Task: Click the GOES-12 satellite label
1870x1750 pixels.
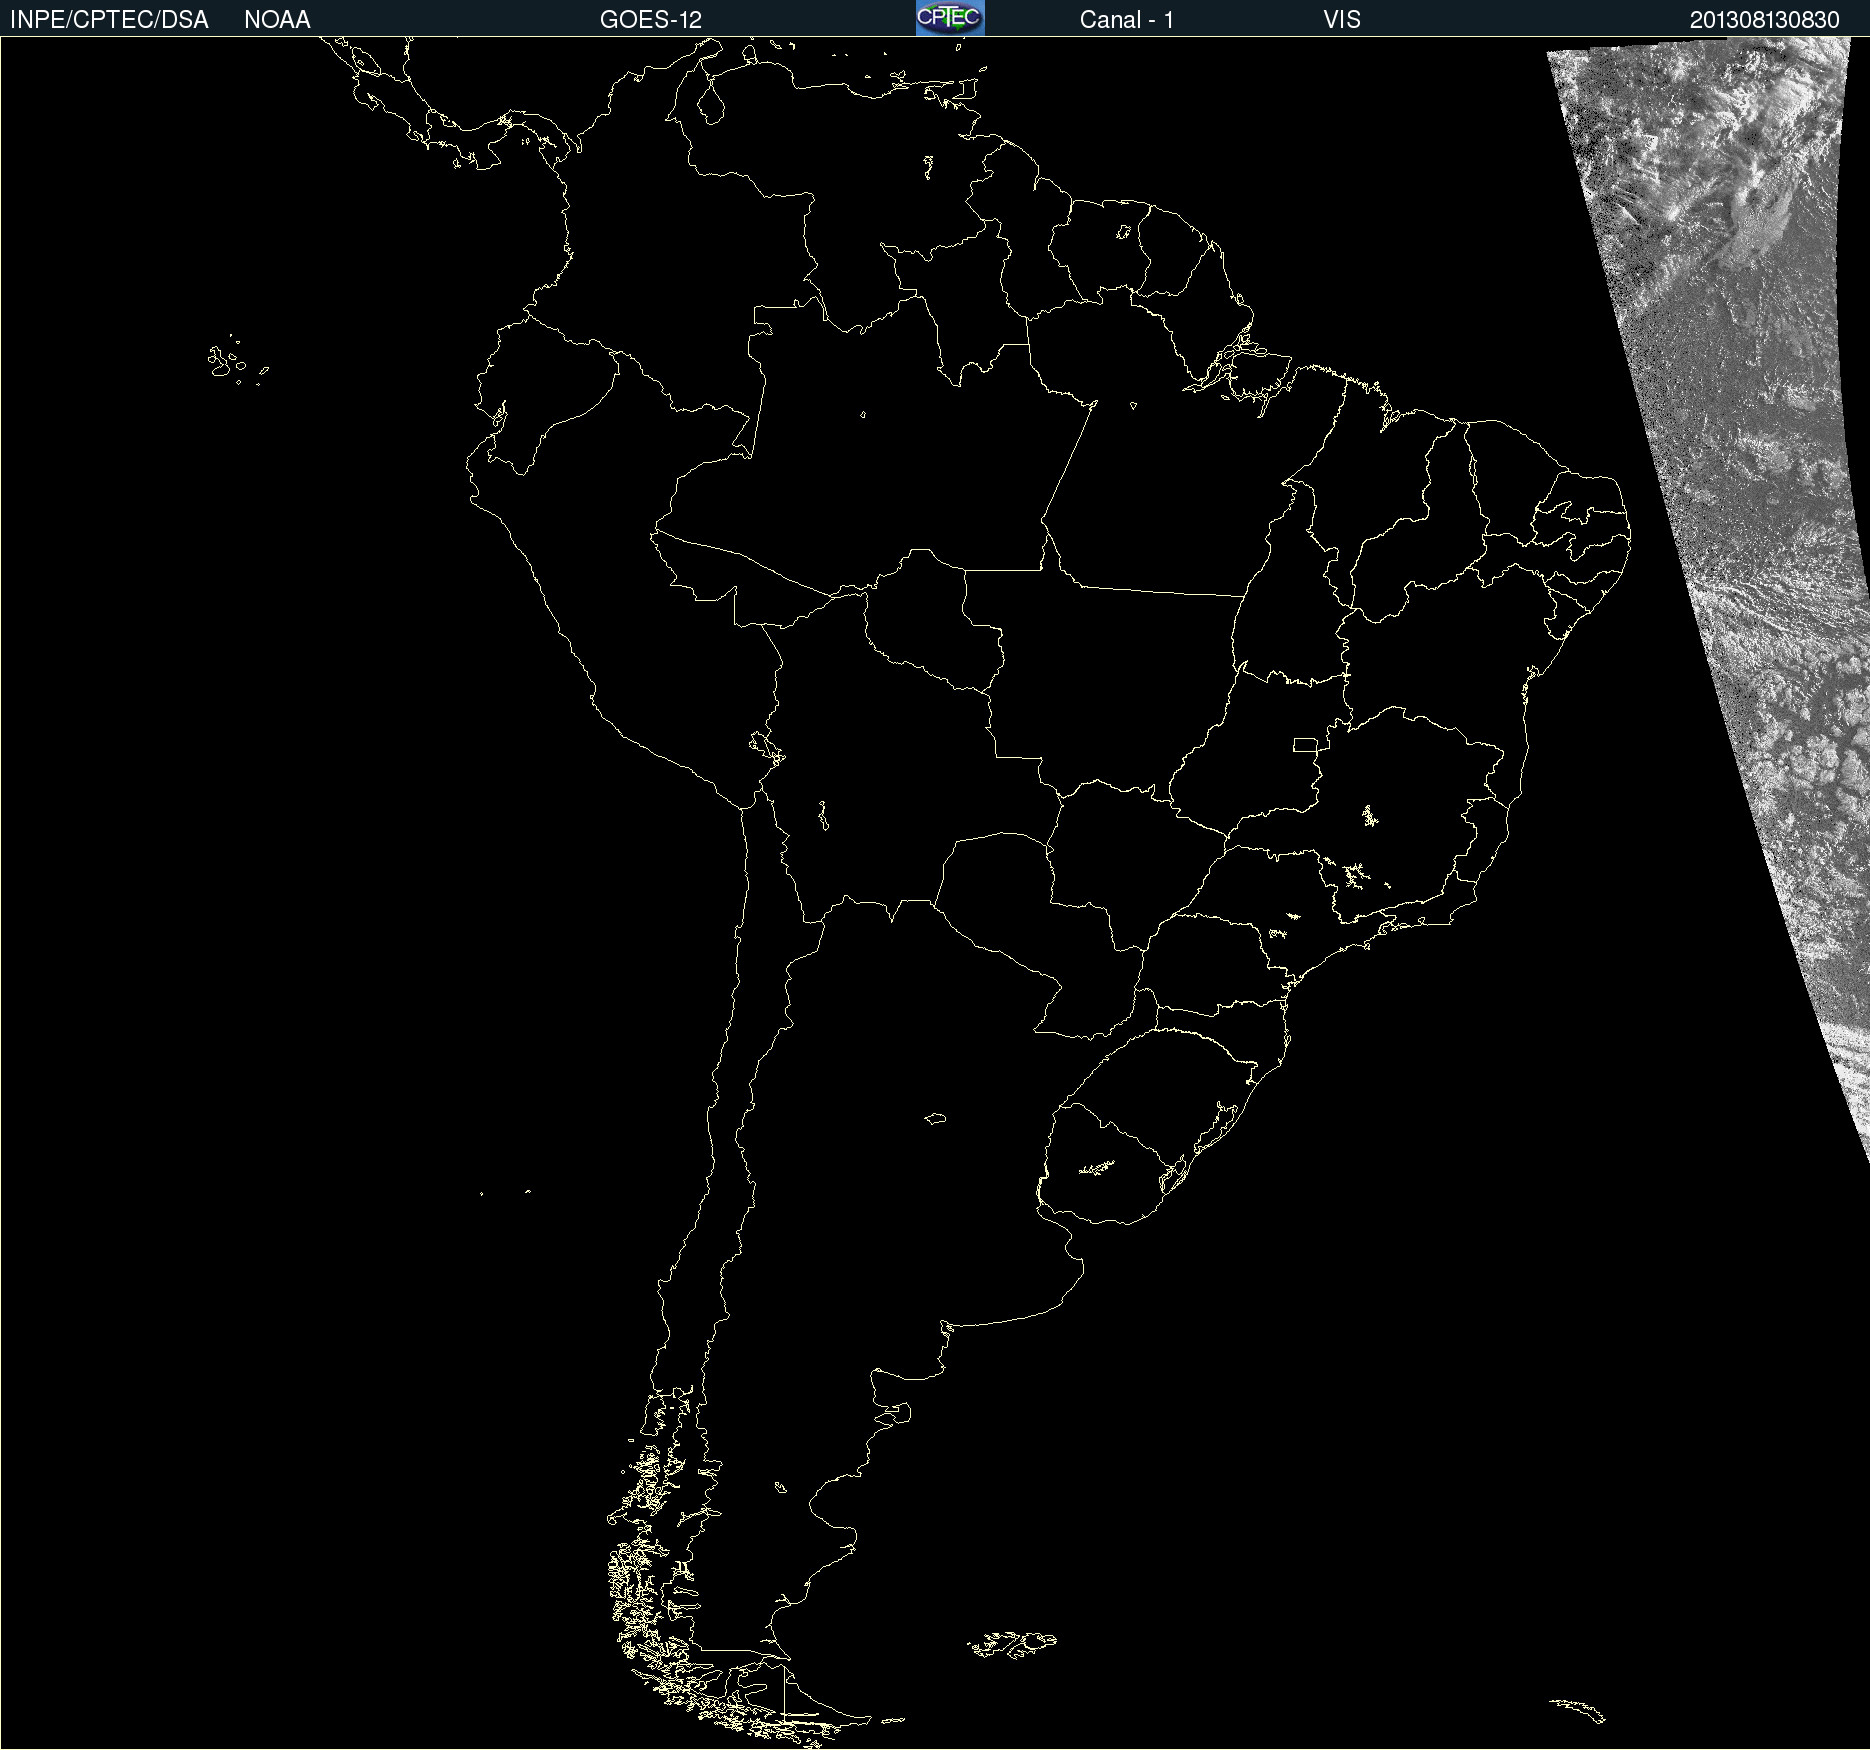Action: point(651,20)
